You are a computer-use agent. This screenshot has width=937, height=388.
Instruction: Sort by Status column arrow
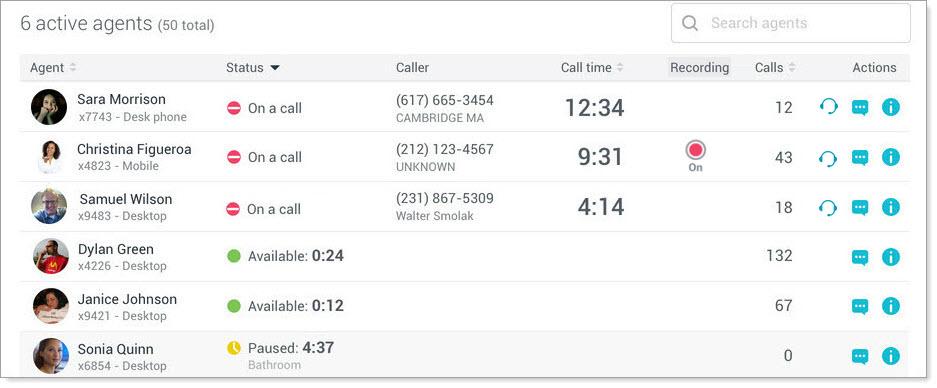274,68
